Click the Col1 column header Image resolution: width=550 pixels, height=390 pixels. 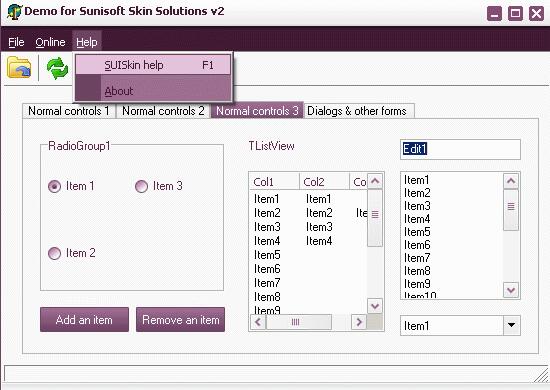point(274,182)
